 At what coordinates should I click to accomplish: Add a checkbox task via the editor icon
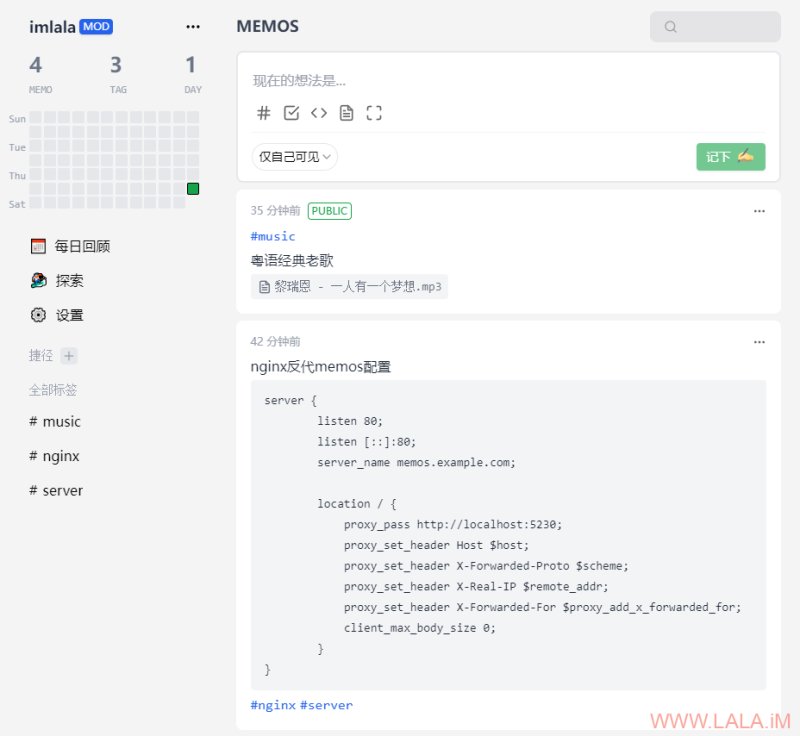pyautogui.click(x=291, y=113)
